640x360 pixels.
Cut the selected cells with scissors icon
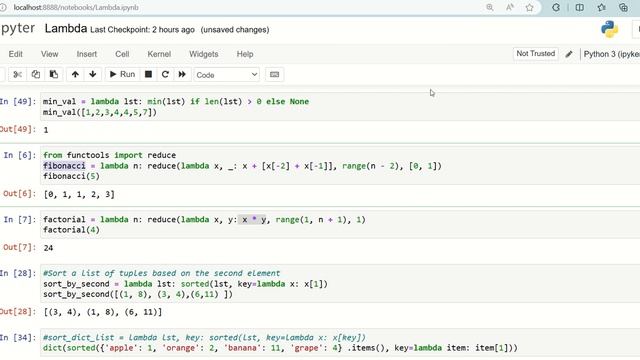coord(17,75)
